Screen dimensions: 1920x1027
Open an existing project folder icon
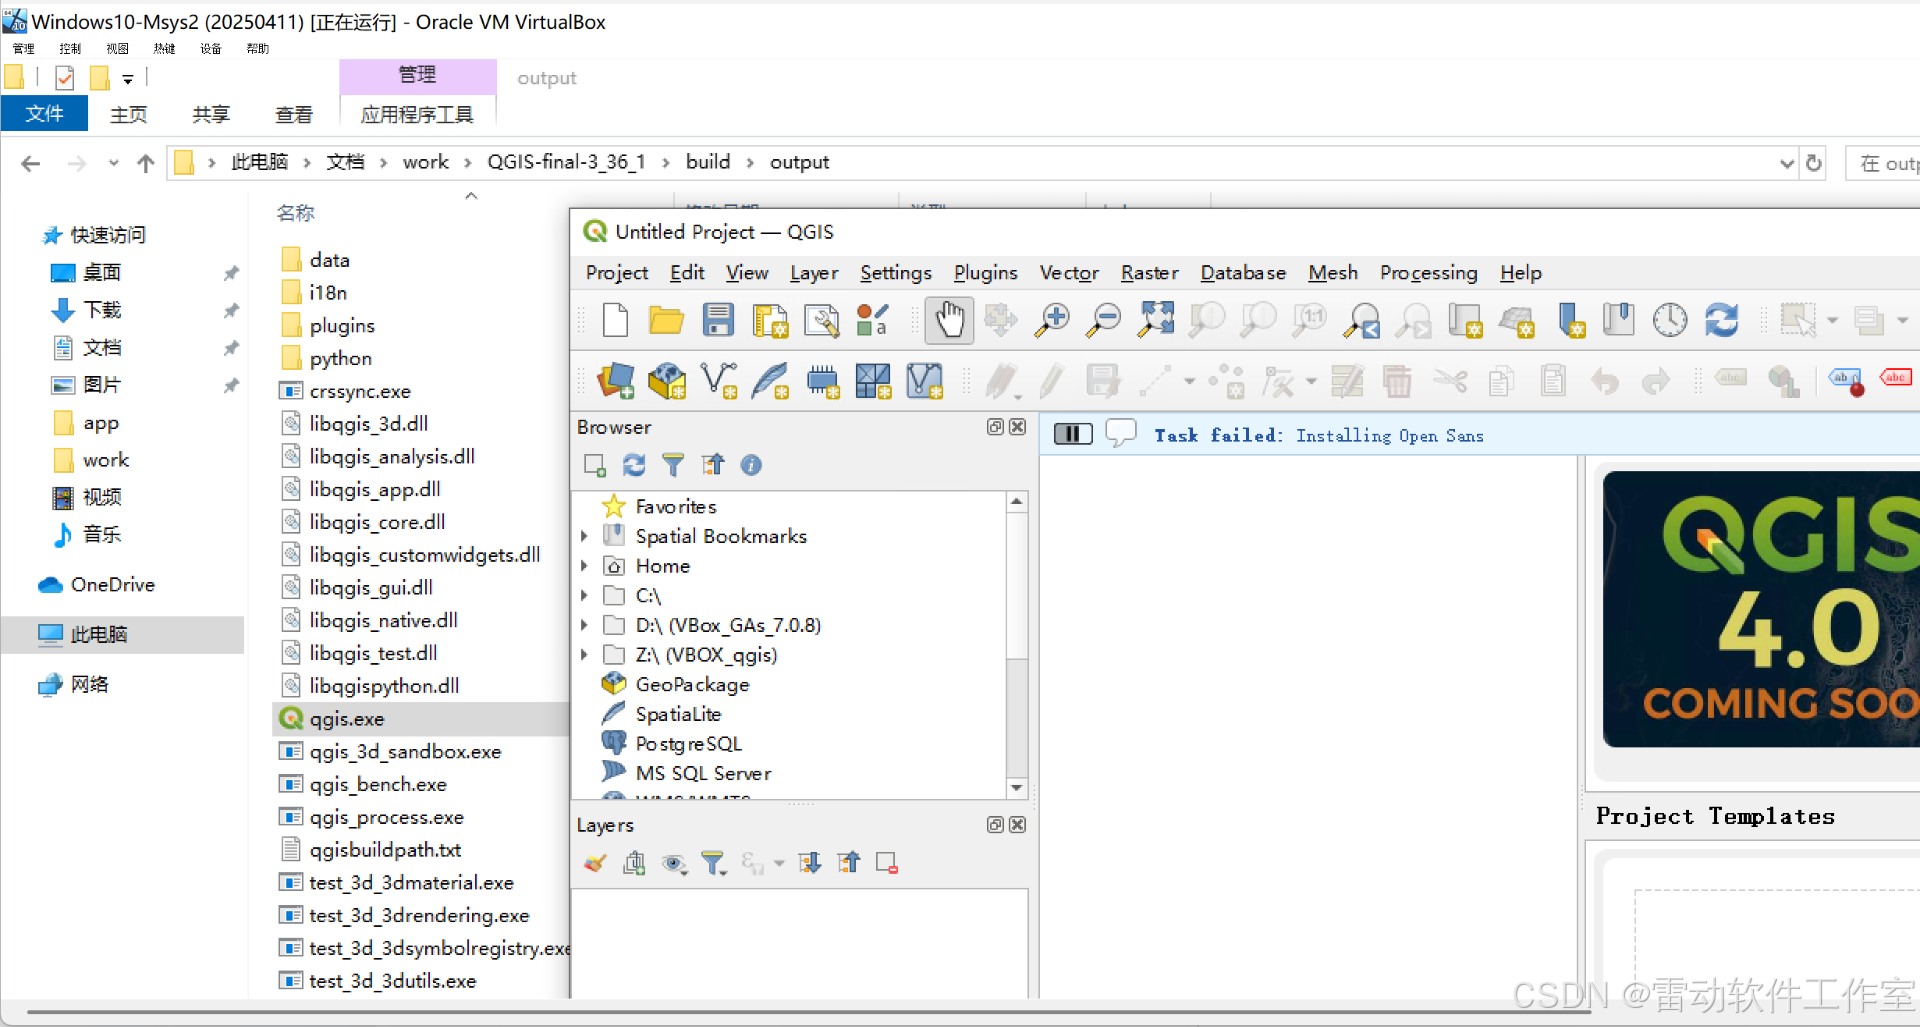coord(666,320)
